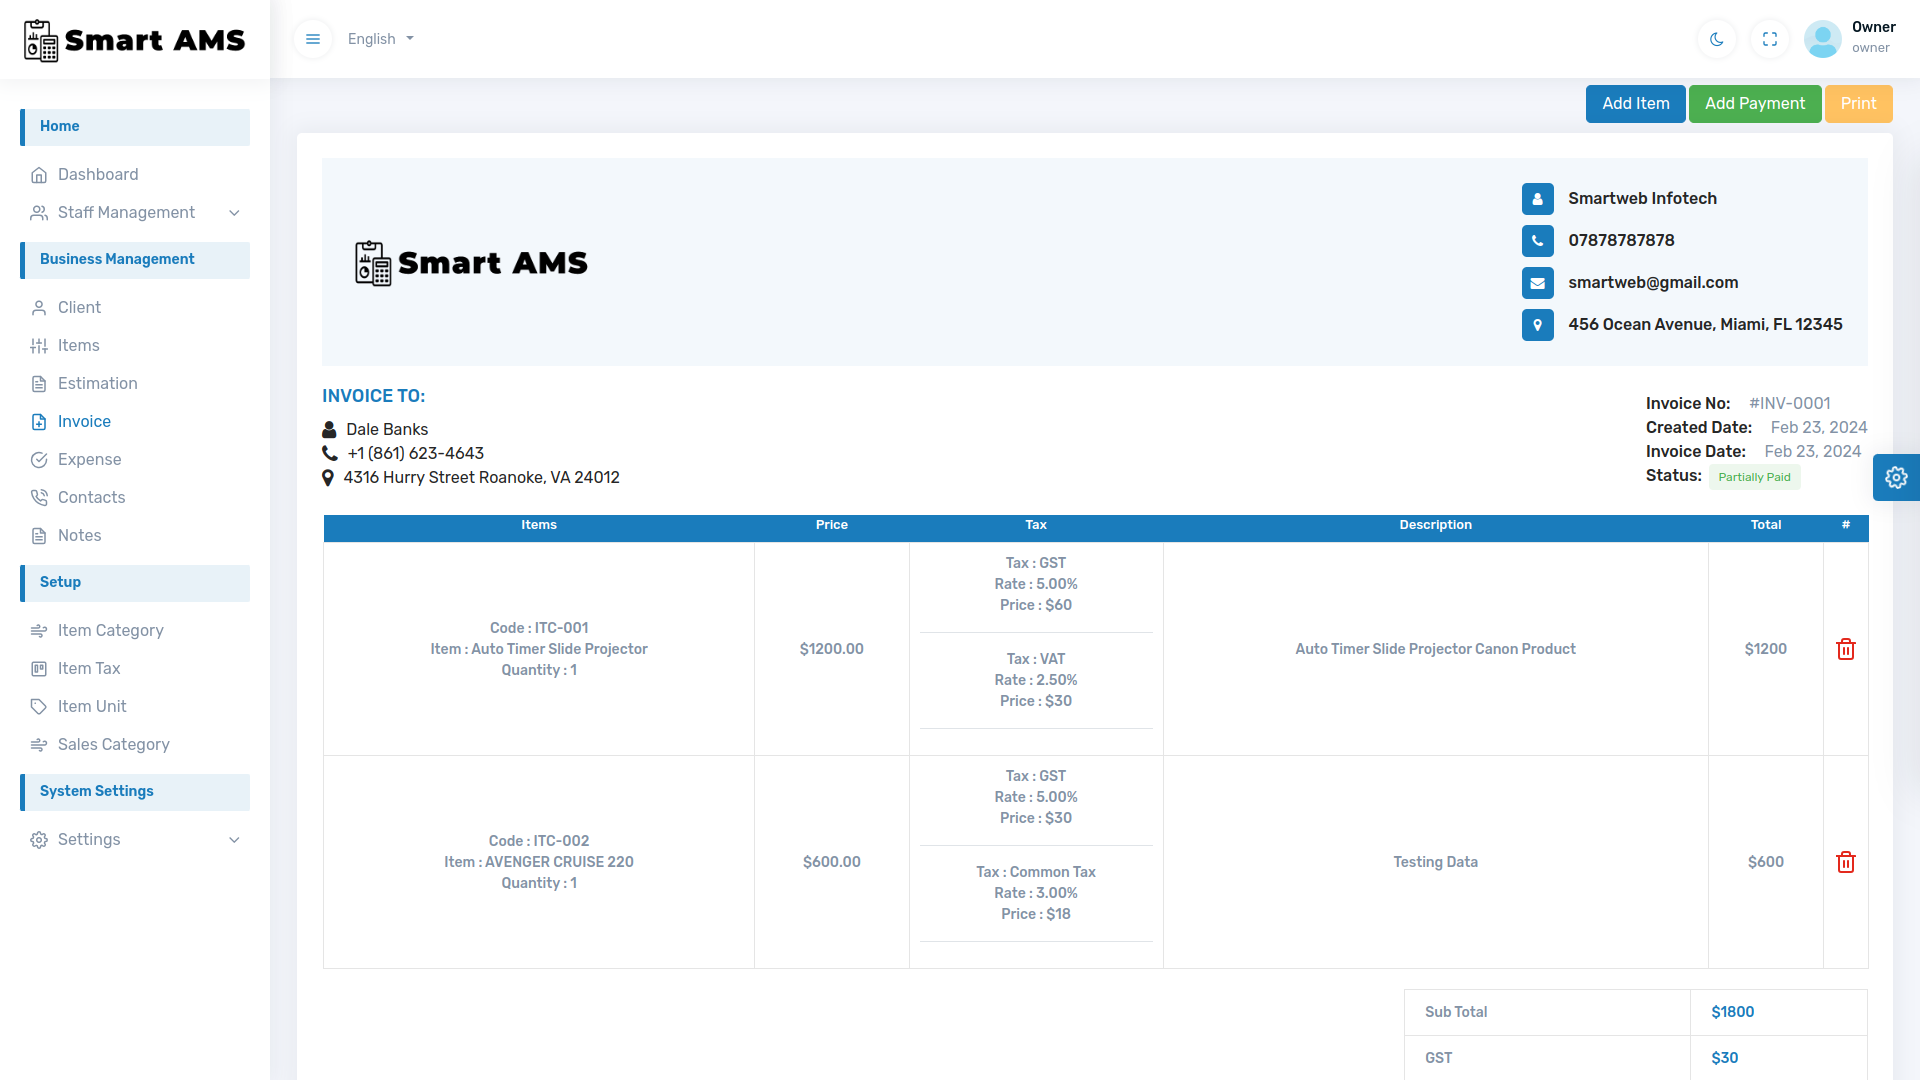Expand the Staff Management menu
This screenshot has height=1080, width=1920.
point(126,212)
